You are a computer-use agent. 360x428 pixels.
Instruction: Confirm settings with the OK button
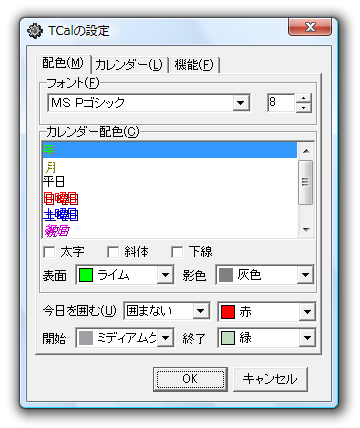(190, 379)
